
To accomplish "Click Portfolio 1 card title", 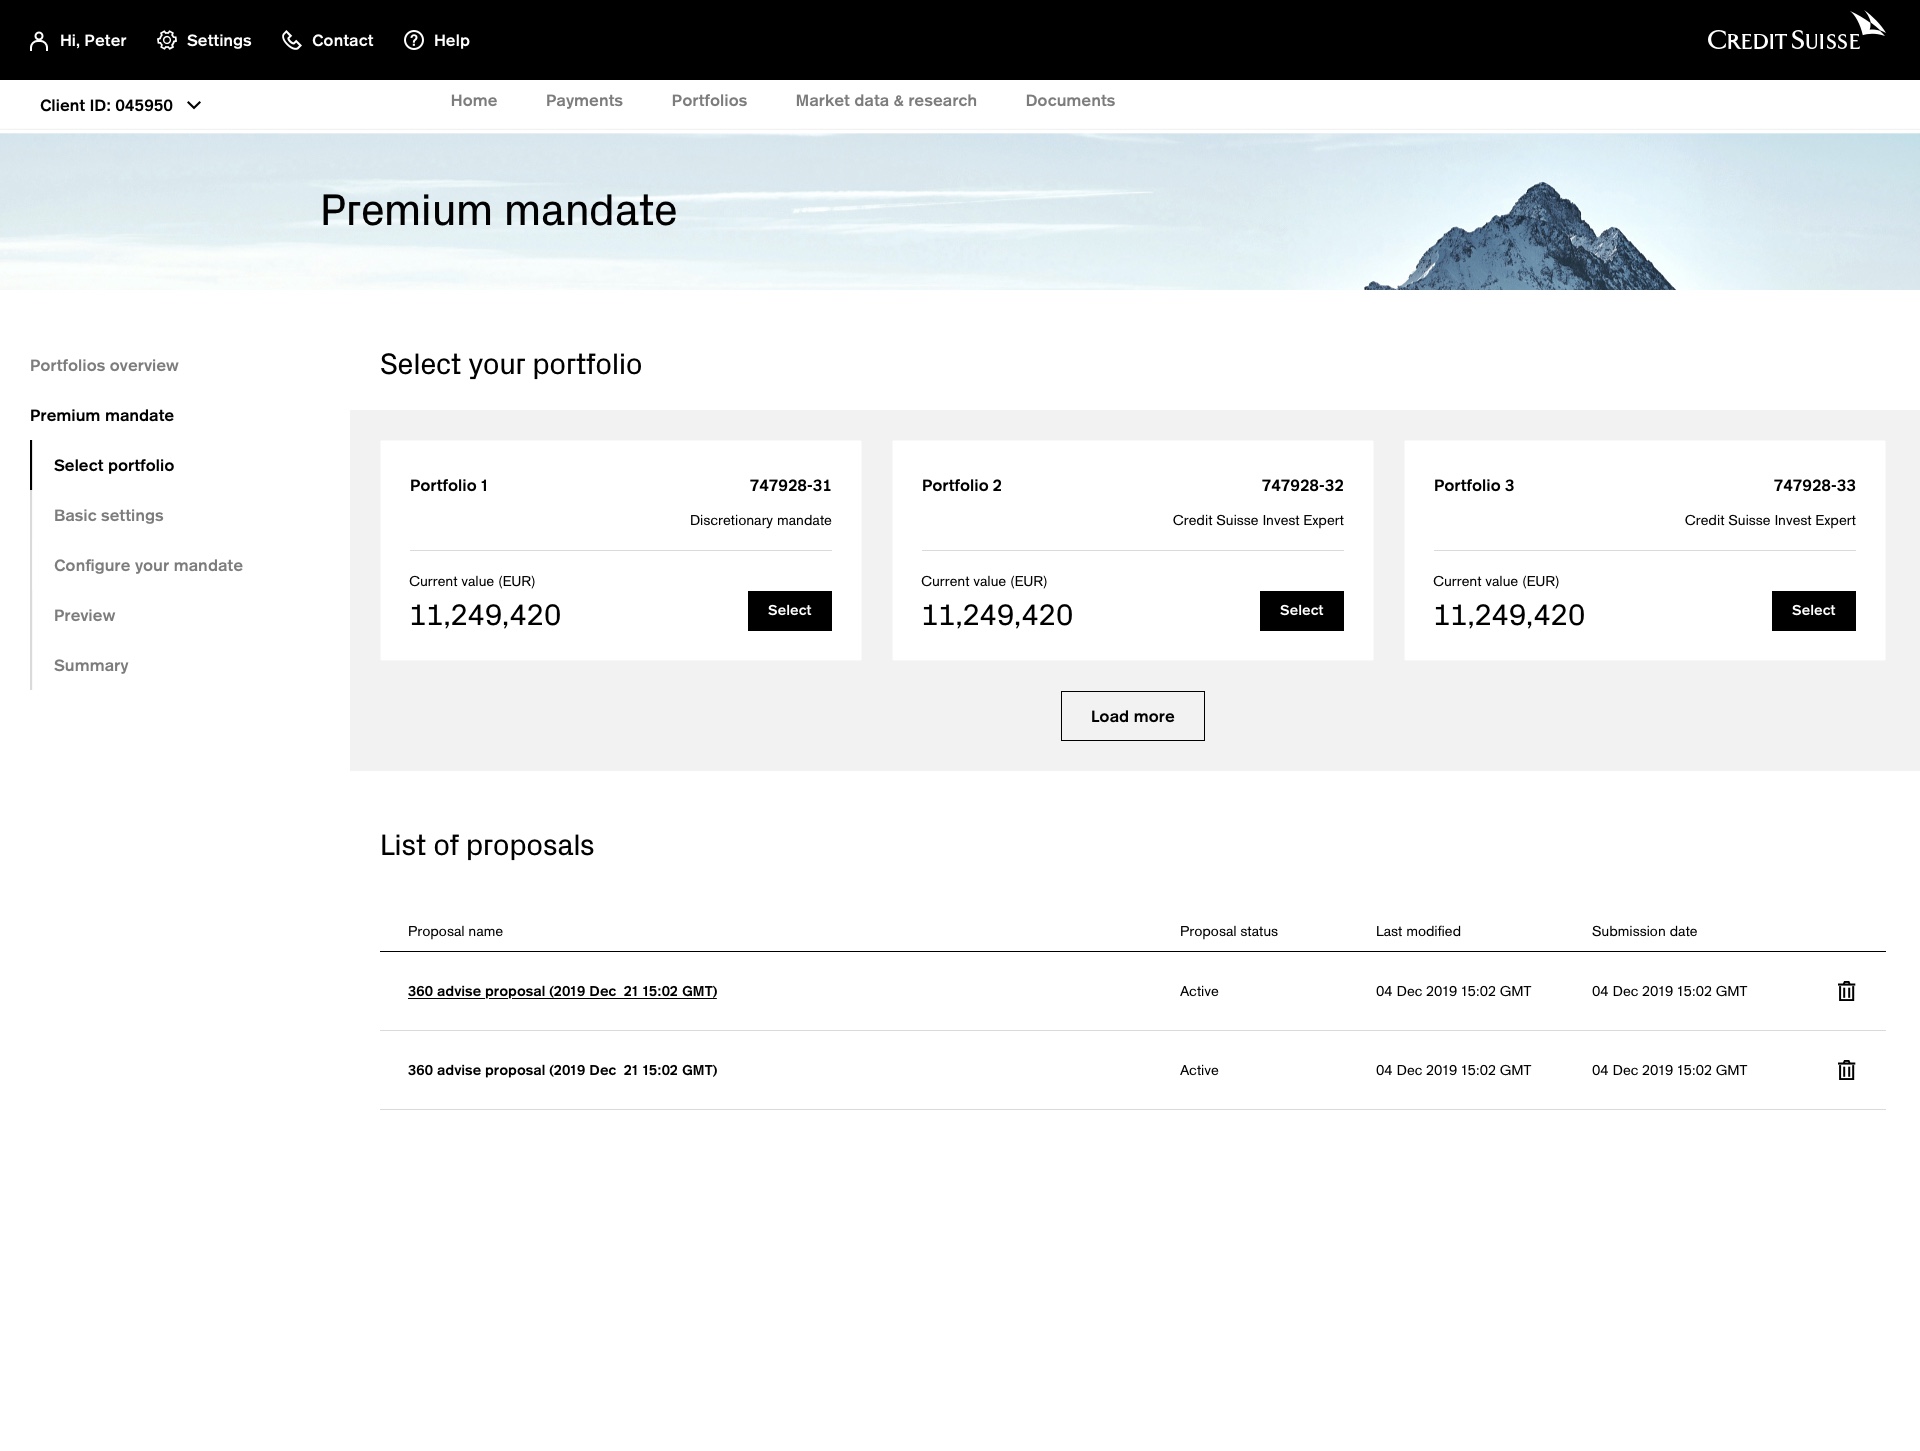I will (449, 486).
